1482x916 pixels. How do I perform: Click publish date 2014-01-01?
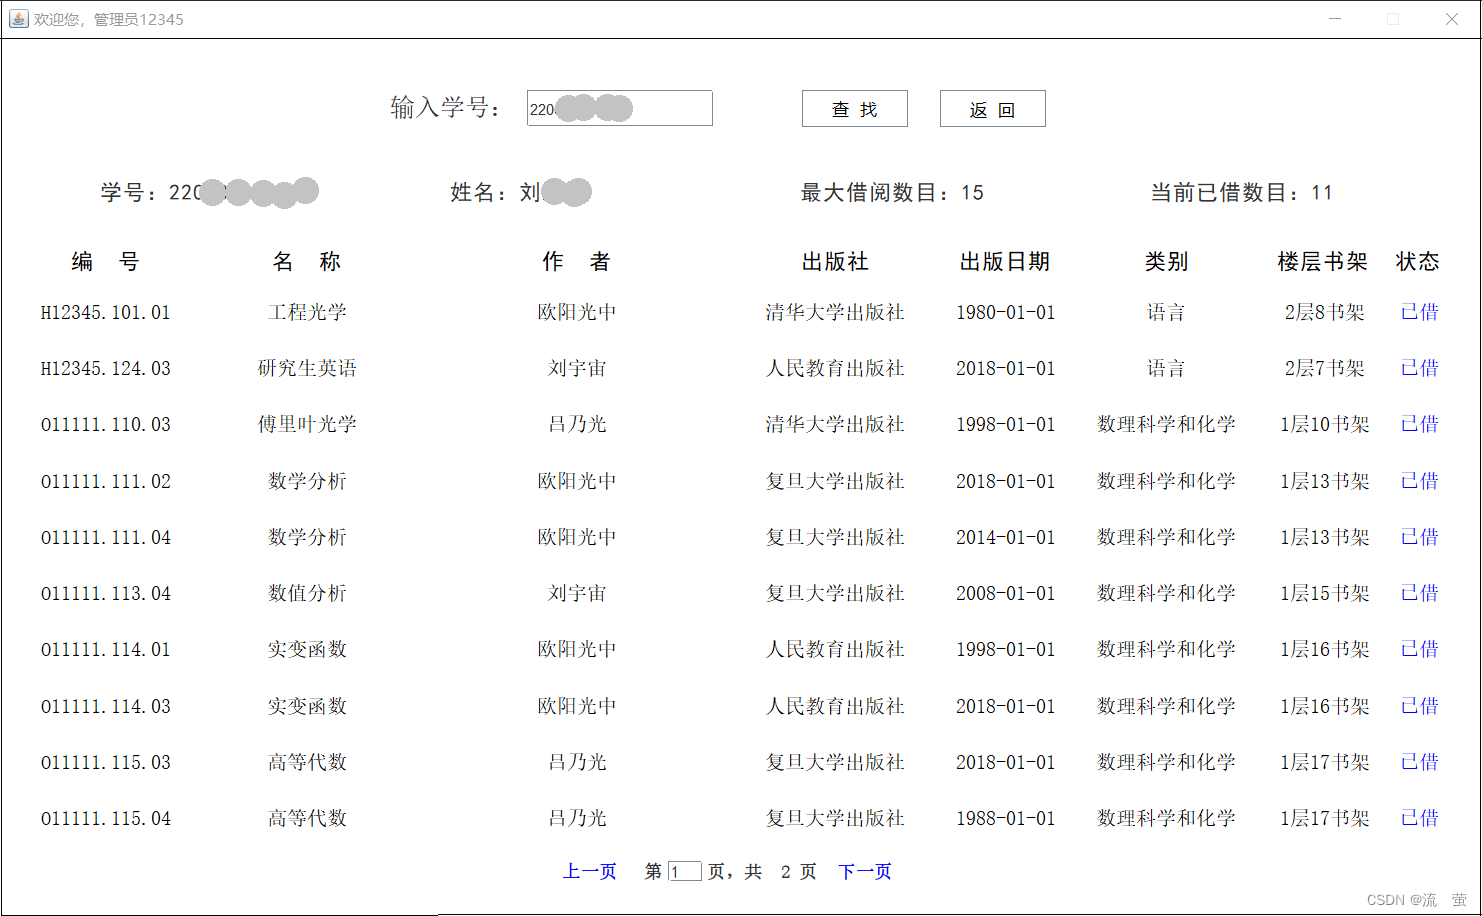[x=1005, y=537]
